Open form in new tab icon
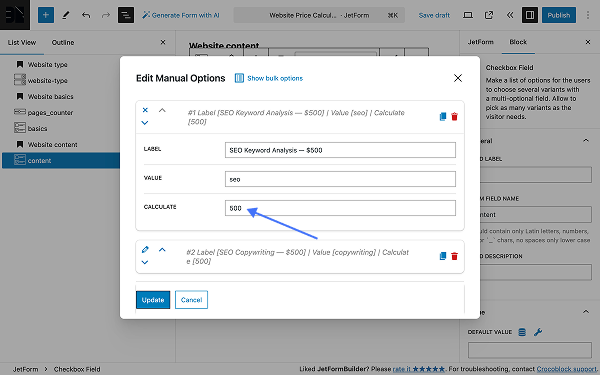 click(489, 15)
